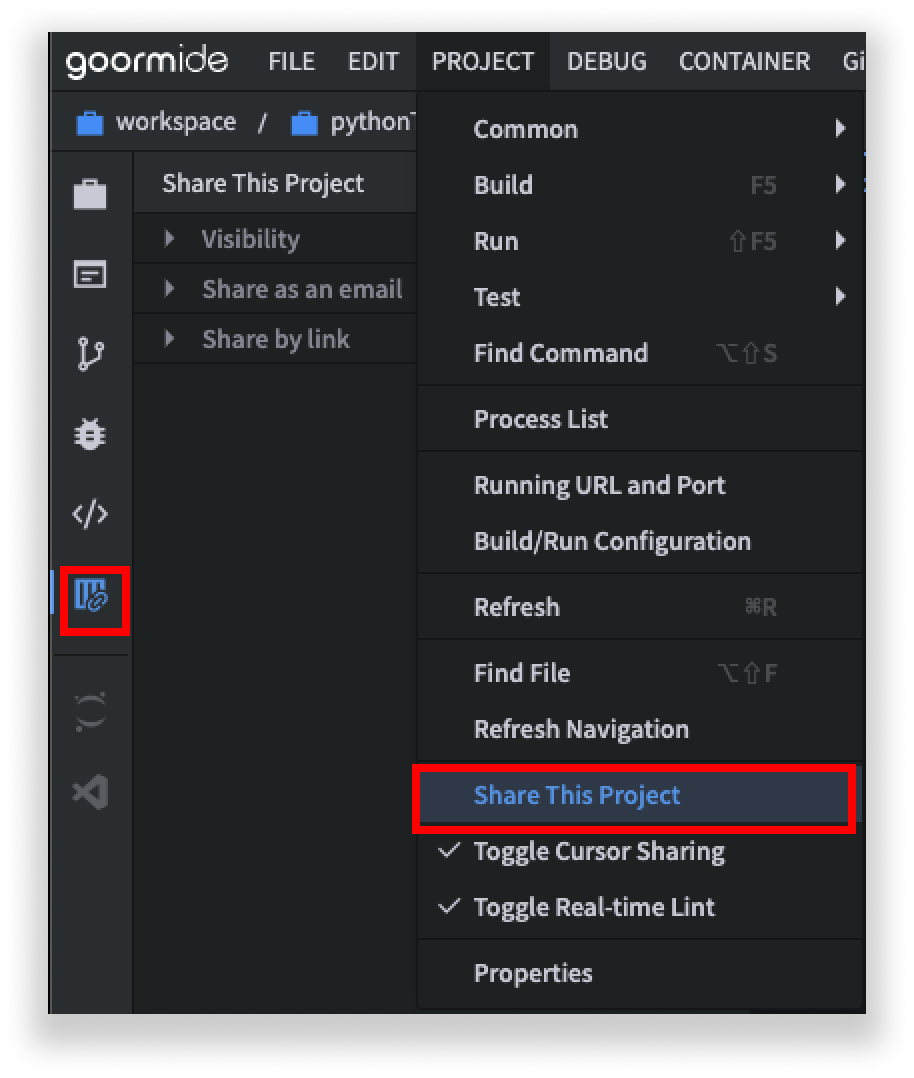Open the DEBUG menu
This screenshot has width=914, height=1078.
pos(607,62)
